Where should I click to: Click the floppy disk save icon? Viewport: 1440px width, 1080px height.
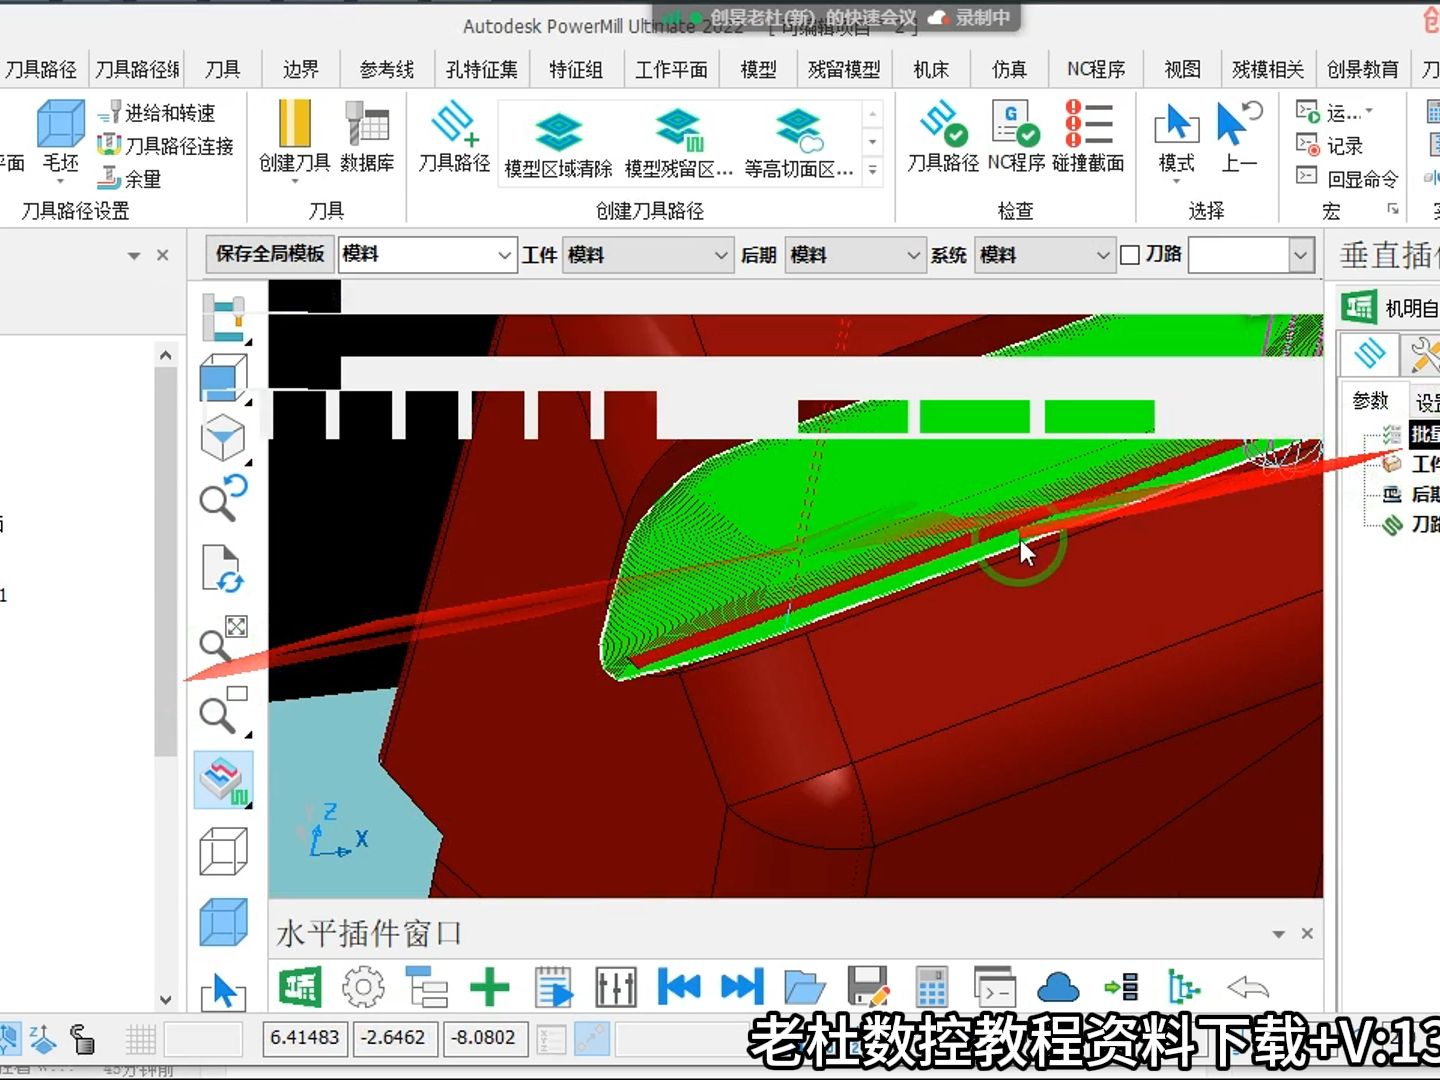[868, 988]
